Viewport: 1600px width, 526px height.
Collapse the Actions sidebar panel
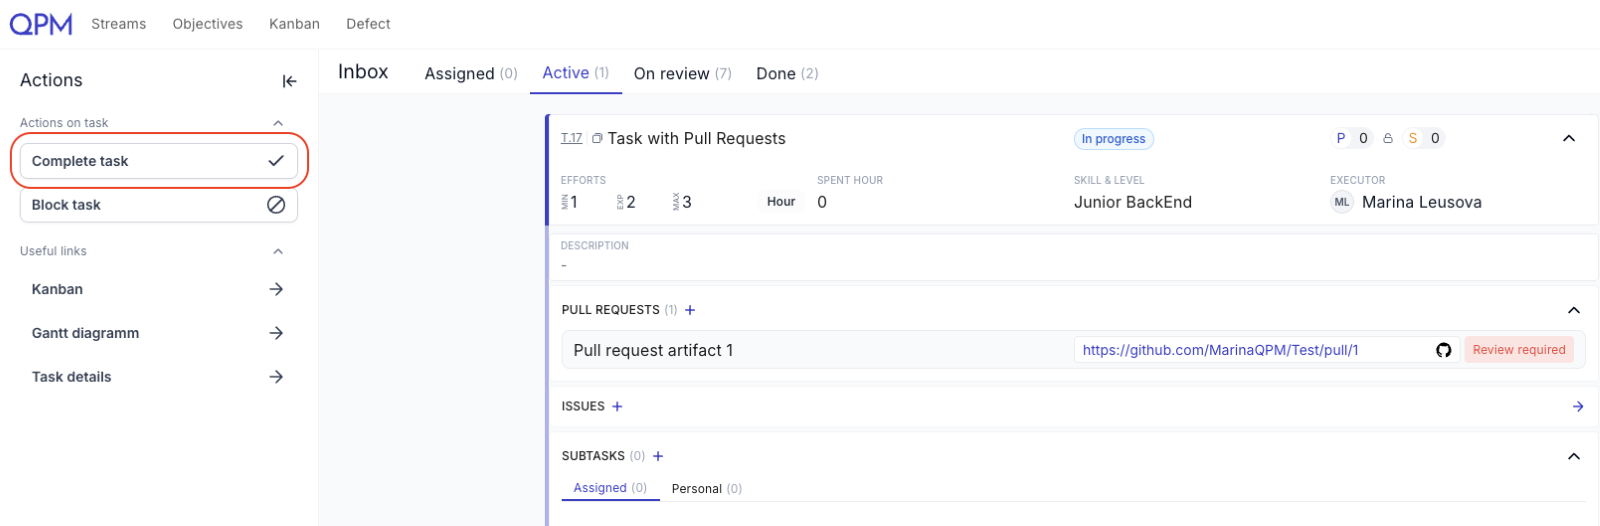289,81
